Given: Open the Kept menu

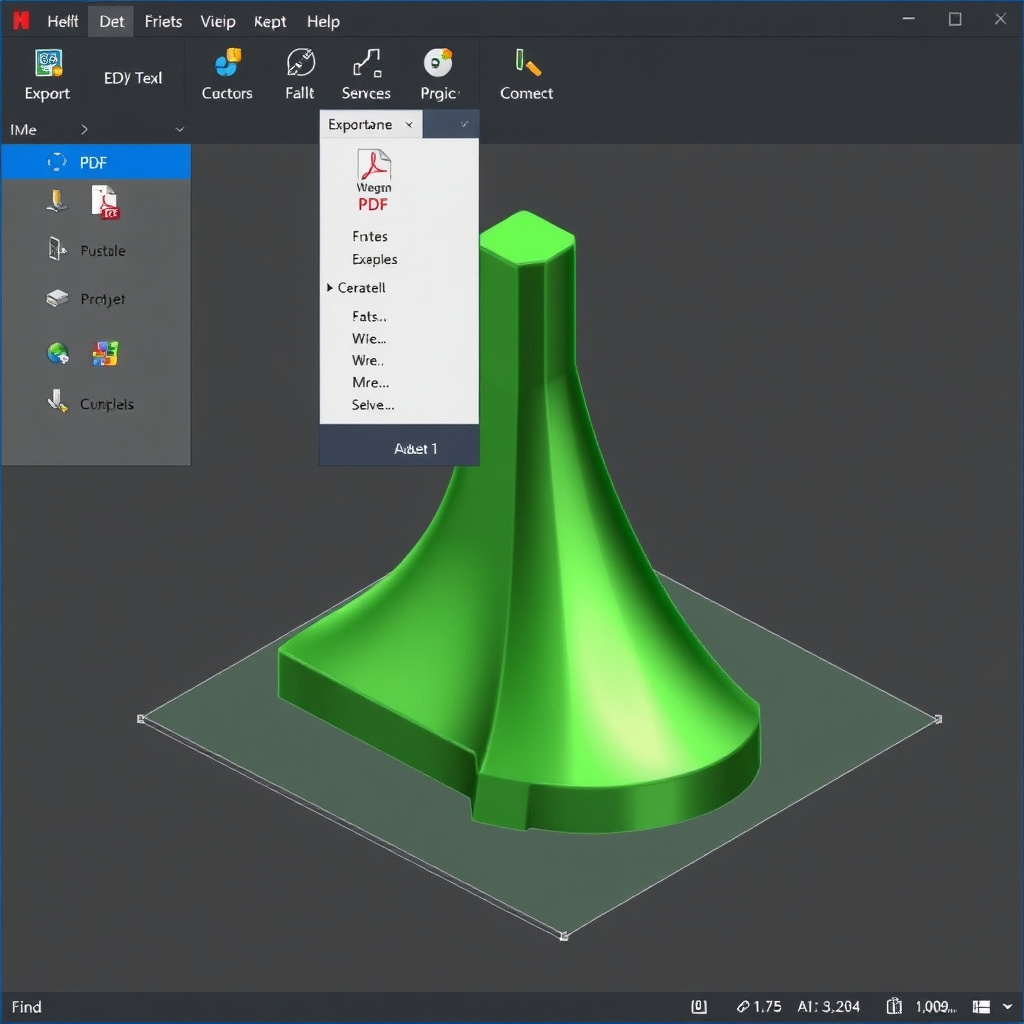Looking at the screenshot, I should click(x=270, y=22).
